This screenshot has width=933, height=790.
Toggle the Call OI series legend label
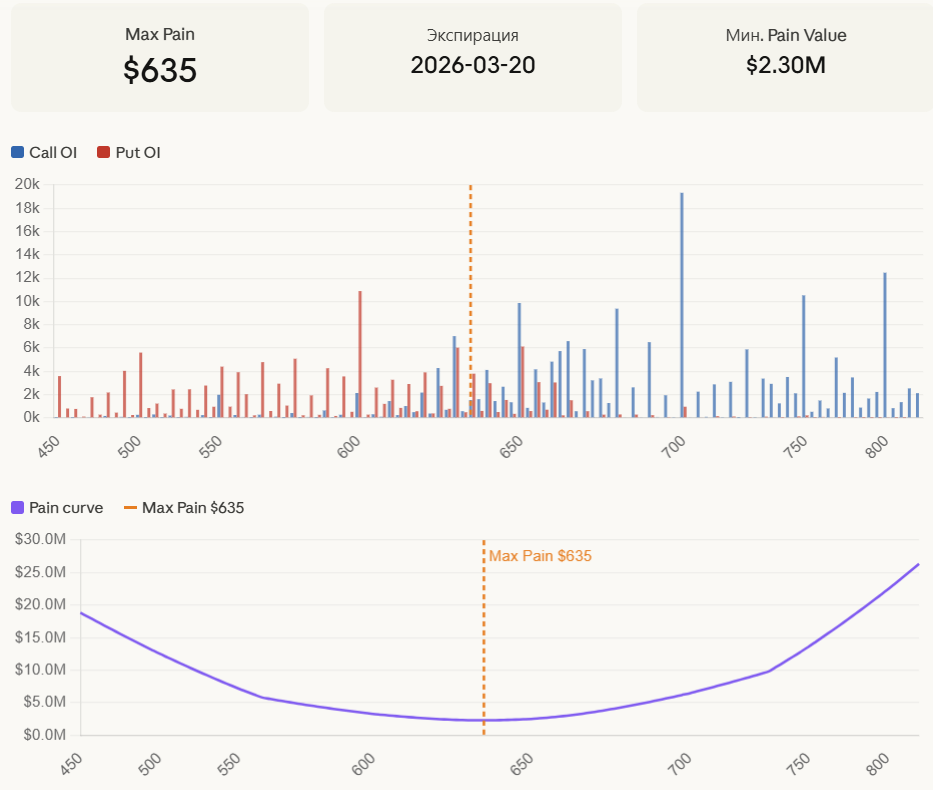(52, 153)
